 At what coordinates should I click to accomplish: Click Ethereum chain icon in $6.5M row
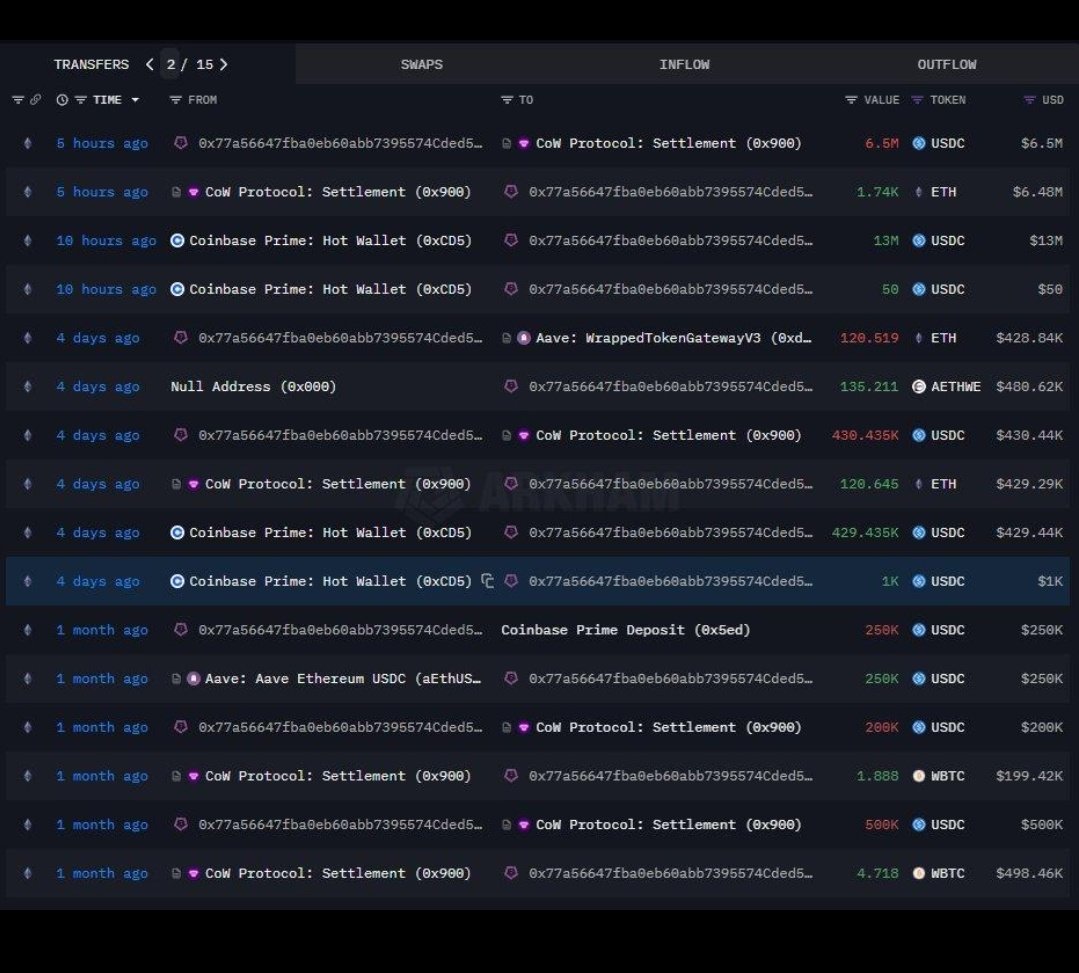(x=28, y=143)
